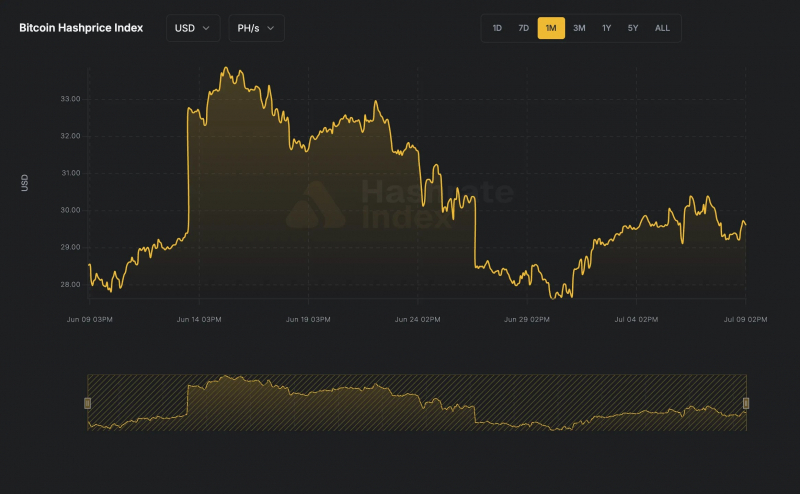Click the left range slider handle

(87, 403)
